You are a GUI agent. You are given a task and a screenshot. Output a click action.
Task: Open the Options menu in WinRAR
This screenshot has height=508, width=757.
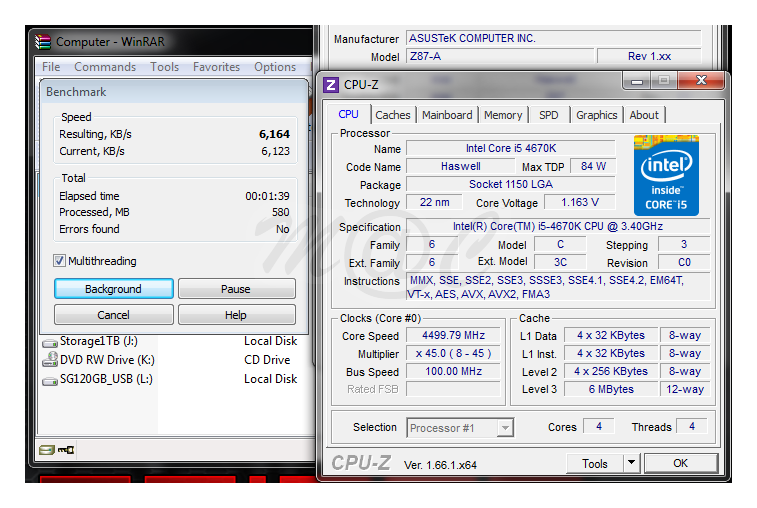point(275,67)
